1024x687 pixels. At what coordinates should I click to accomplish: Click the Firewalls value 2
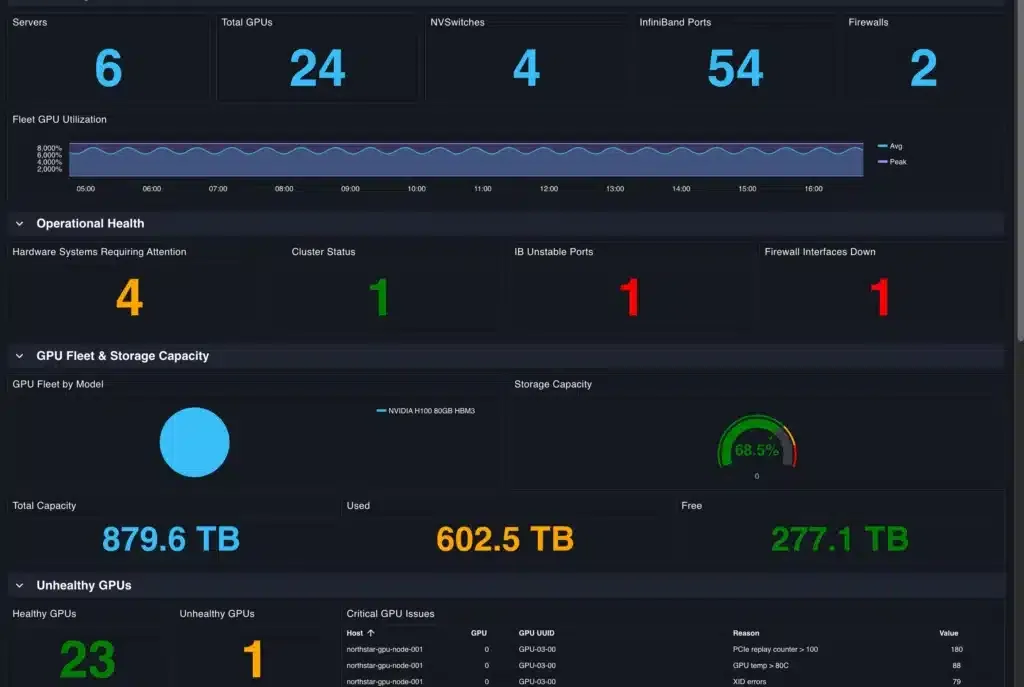(x=923, y=68)
